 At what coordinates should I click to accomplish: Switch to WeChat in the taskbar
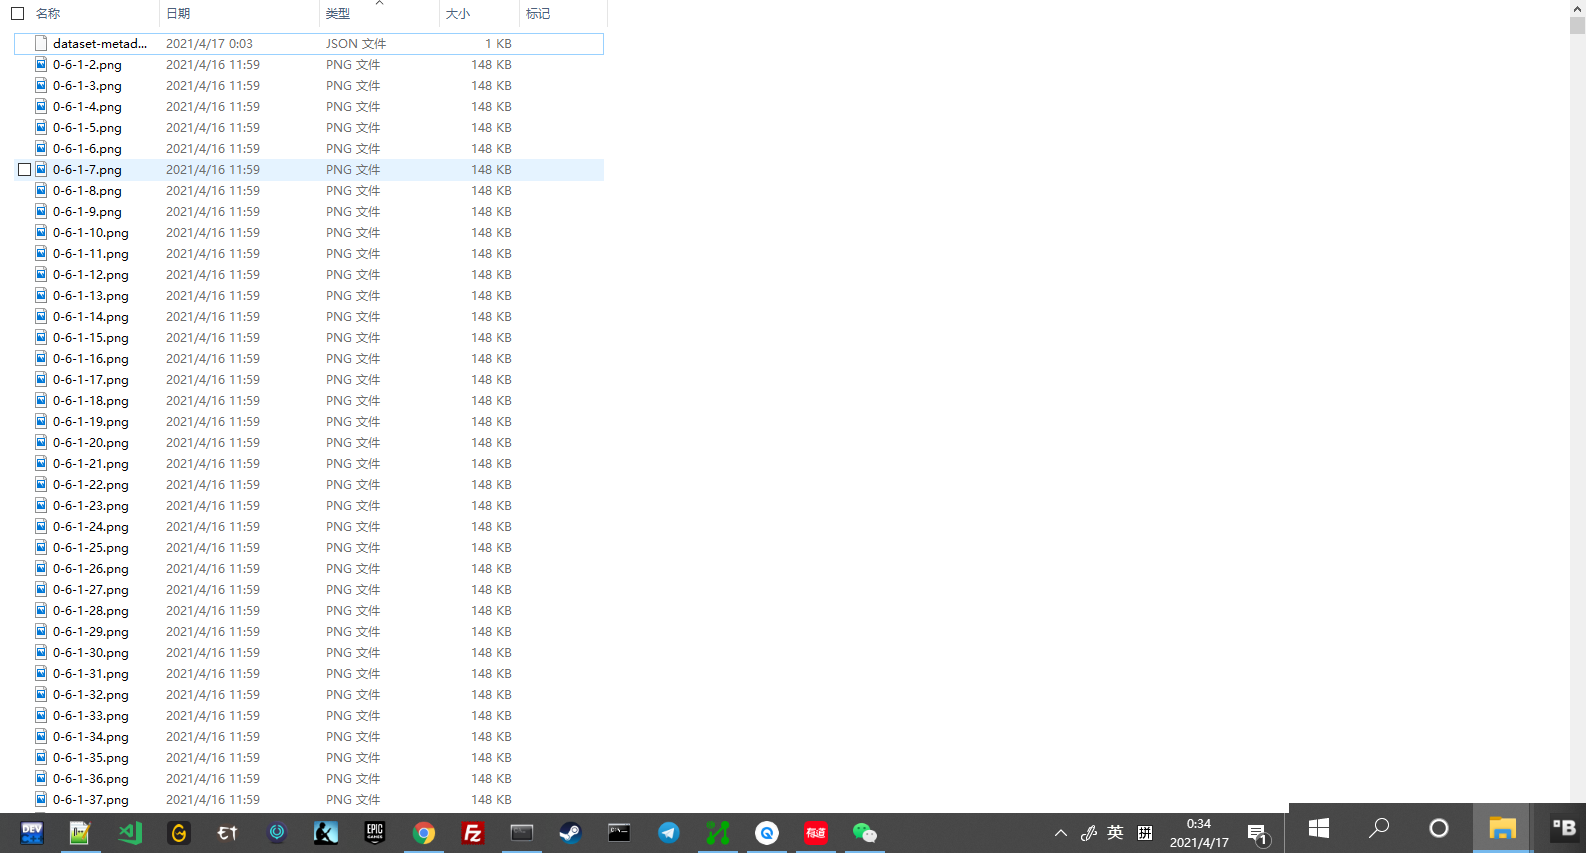coord(865,832)
